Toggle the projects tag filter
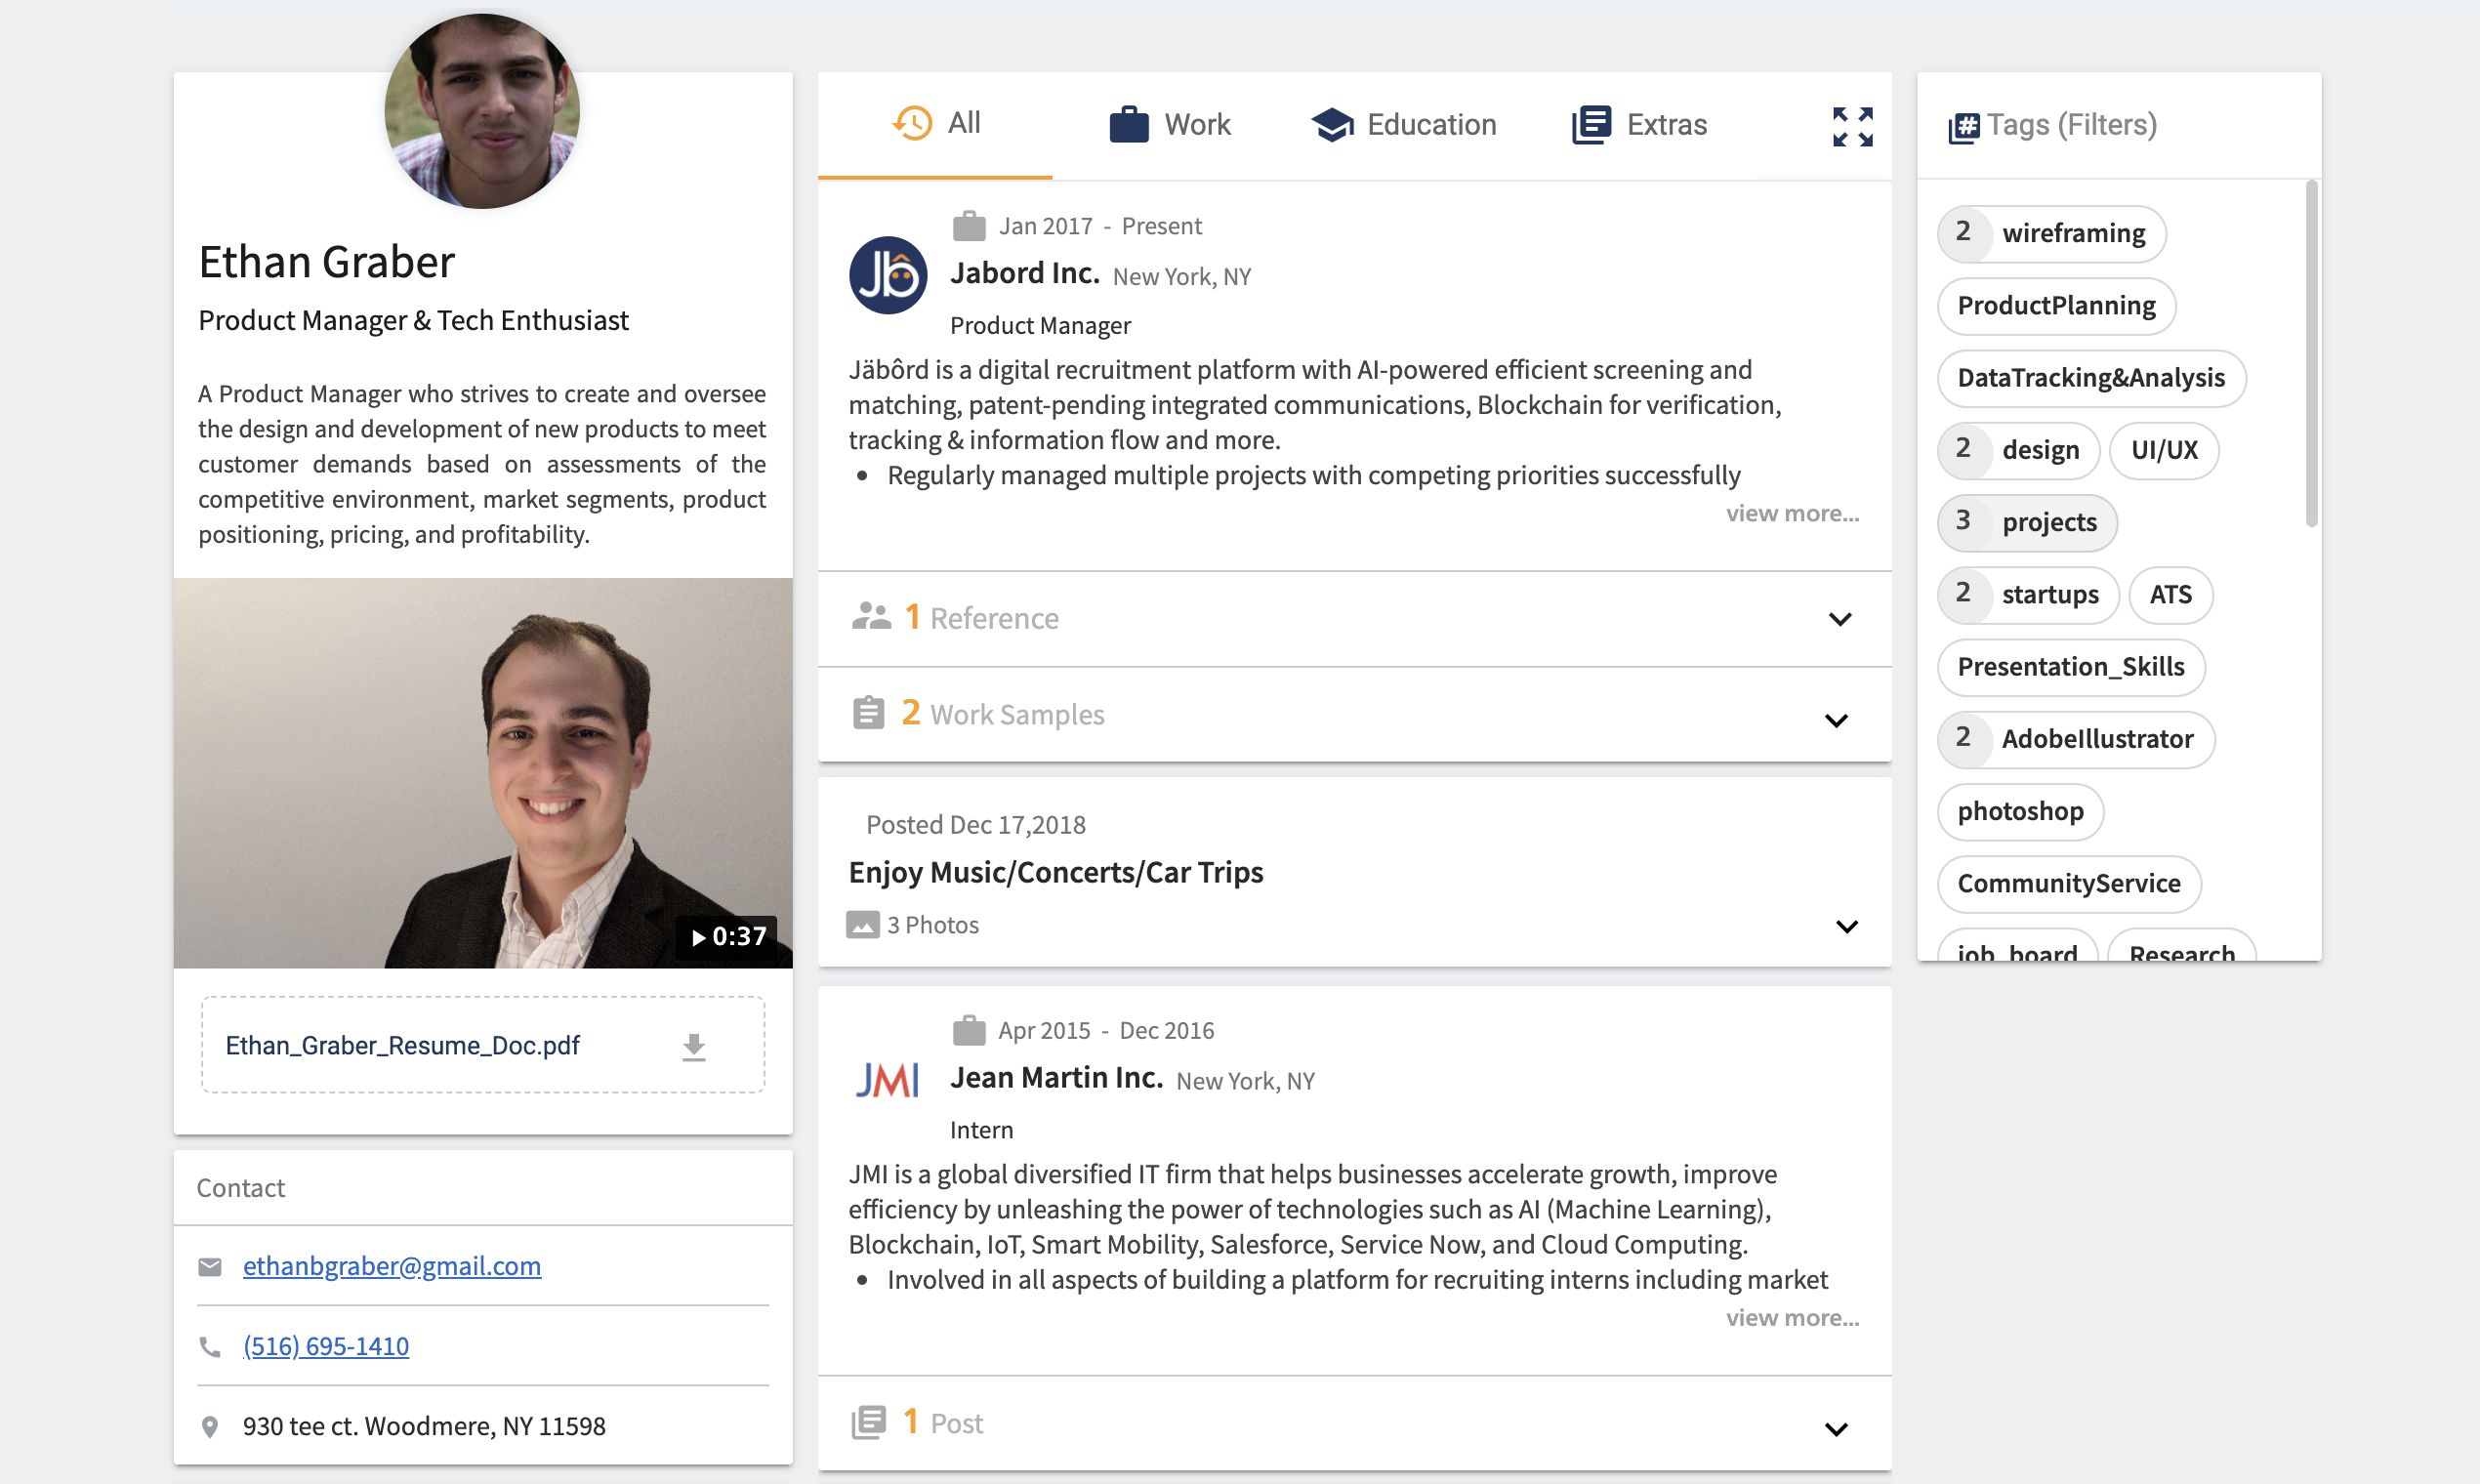Image resolution: width=2480 pixels, height=1484 pixels. (2027, 522)
